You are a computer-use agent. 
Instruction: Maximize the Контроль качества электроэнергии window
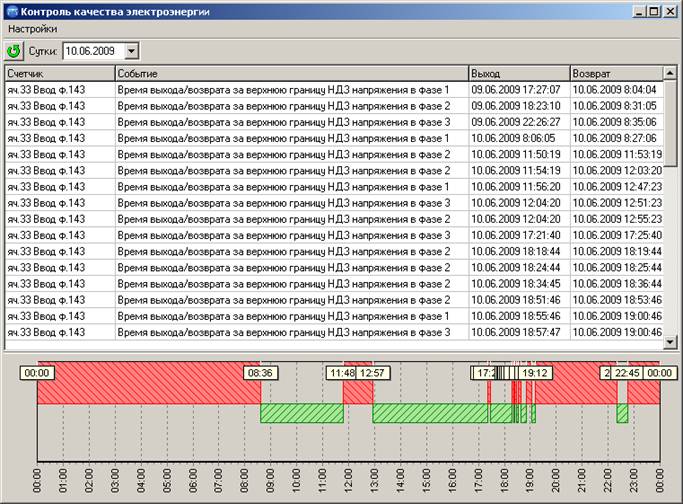654,12
